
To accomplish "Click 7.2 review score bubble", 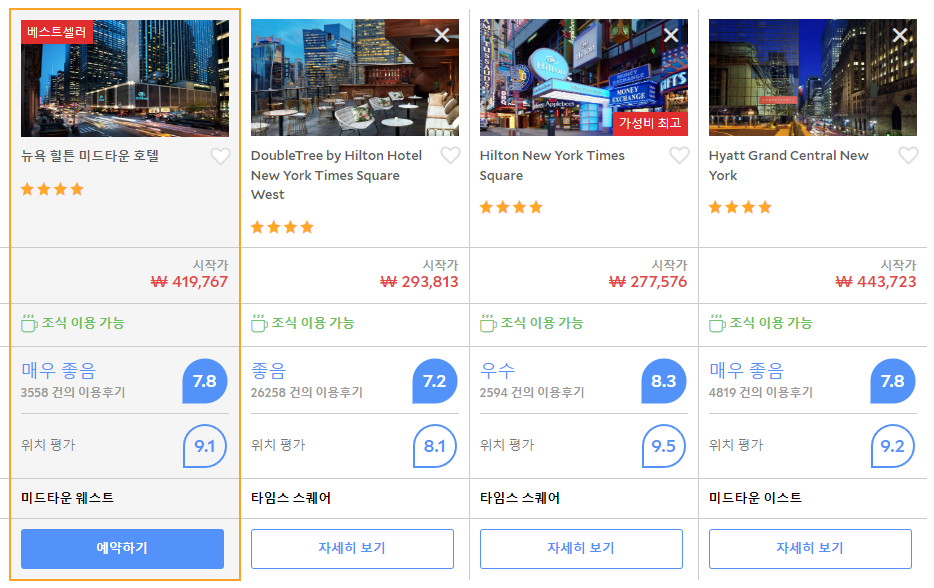I will click(435, 381).
